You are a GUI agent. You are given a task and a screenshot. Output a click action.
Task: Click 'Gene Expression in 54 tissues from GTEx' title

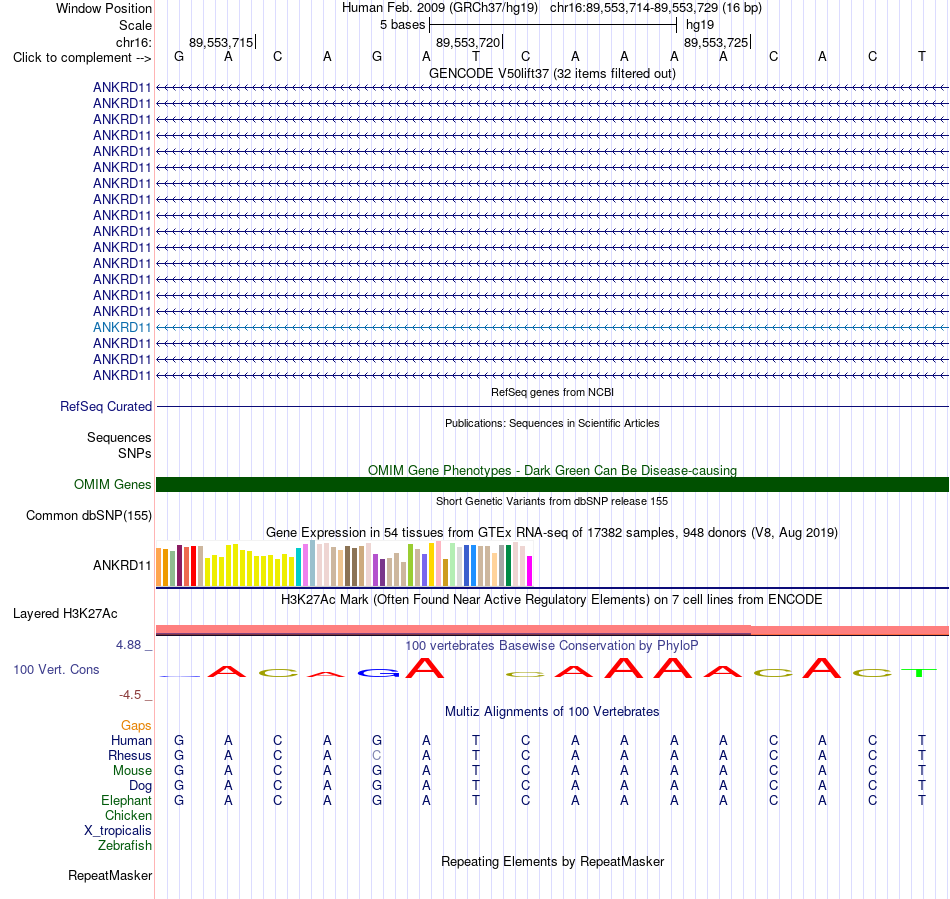point(552,532)
